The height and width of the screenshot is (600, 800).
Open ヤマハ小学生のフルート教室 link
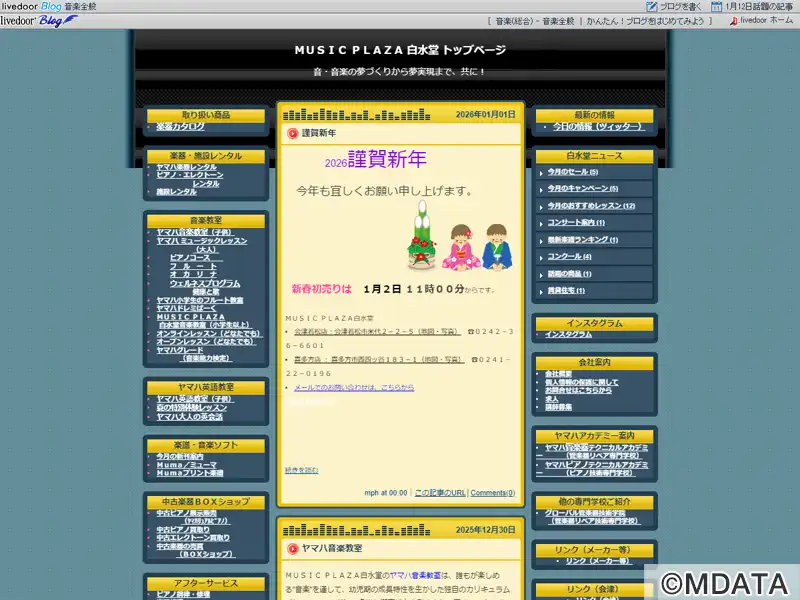(x=199, y=300)
